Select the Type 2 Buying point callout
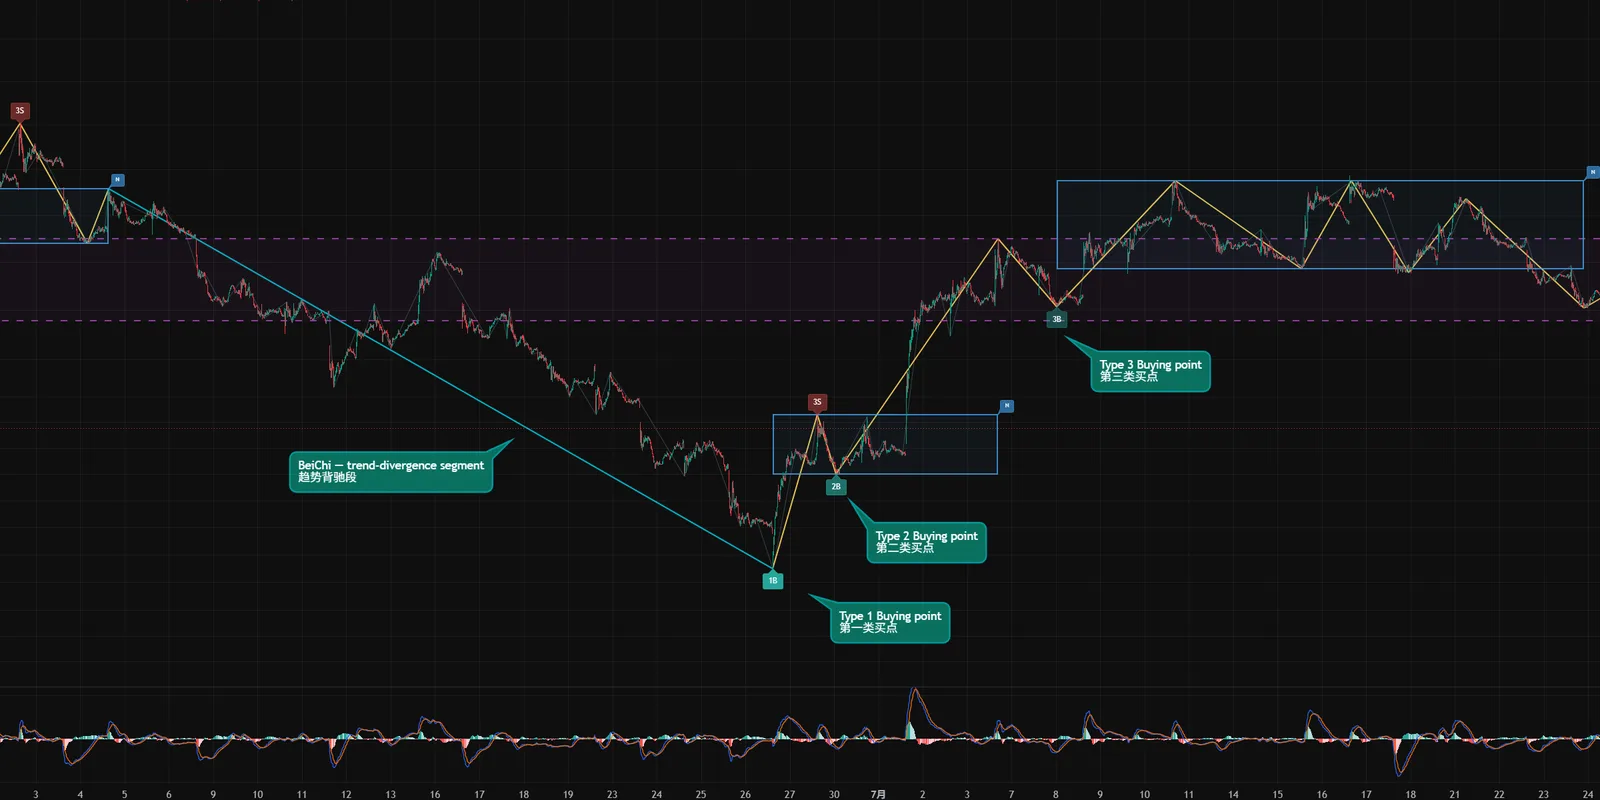Viewport: 1600px width, 800px height. 926,542
